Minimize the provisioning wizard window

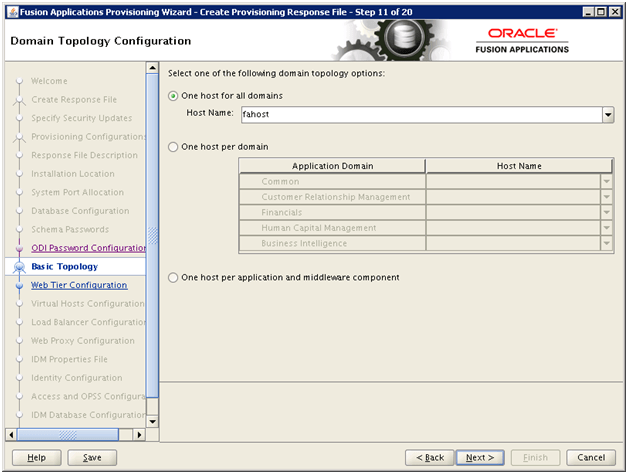coord(588,12)
